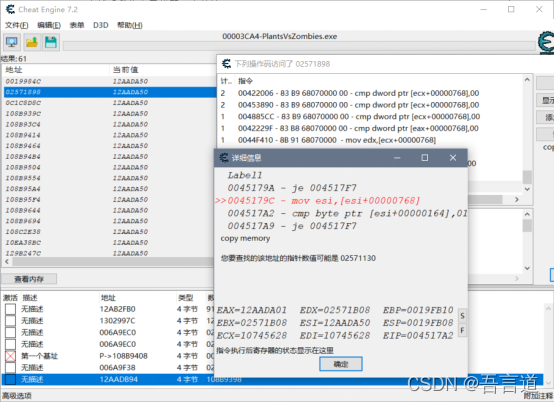Click register value EIP=004517A2
This screenshot has height=403, width=554.
[418, 336]
